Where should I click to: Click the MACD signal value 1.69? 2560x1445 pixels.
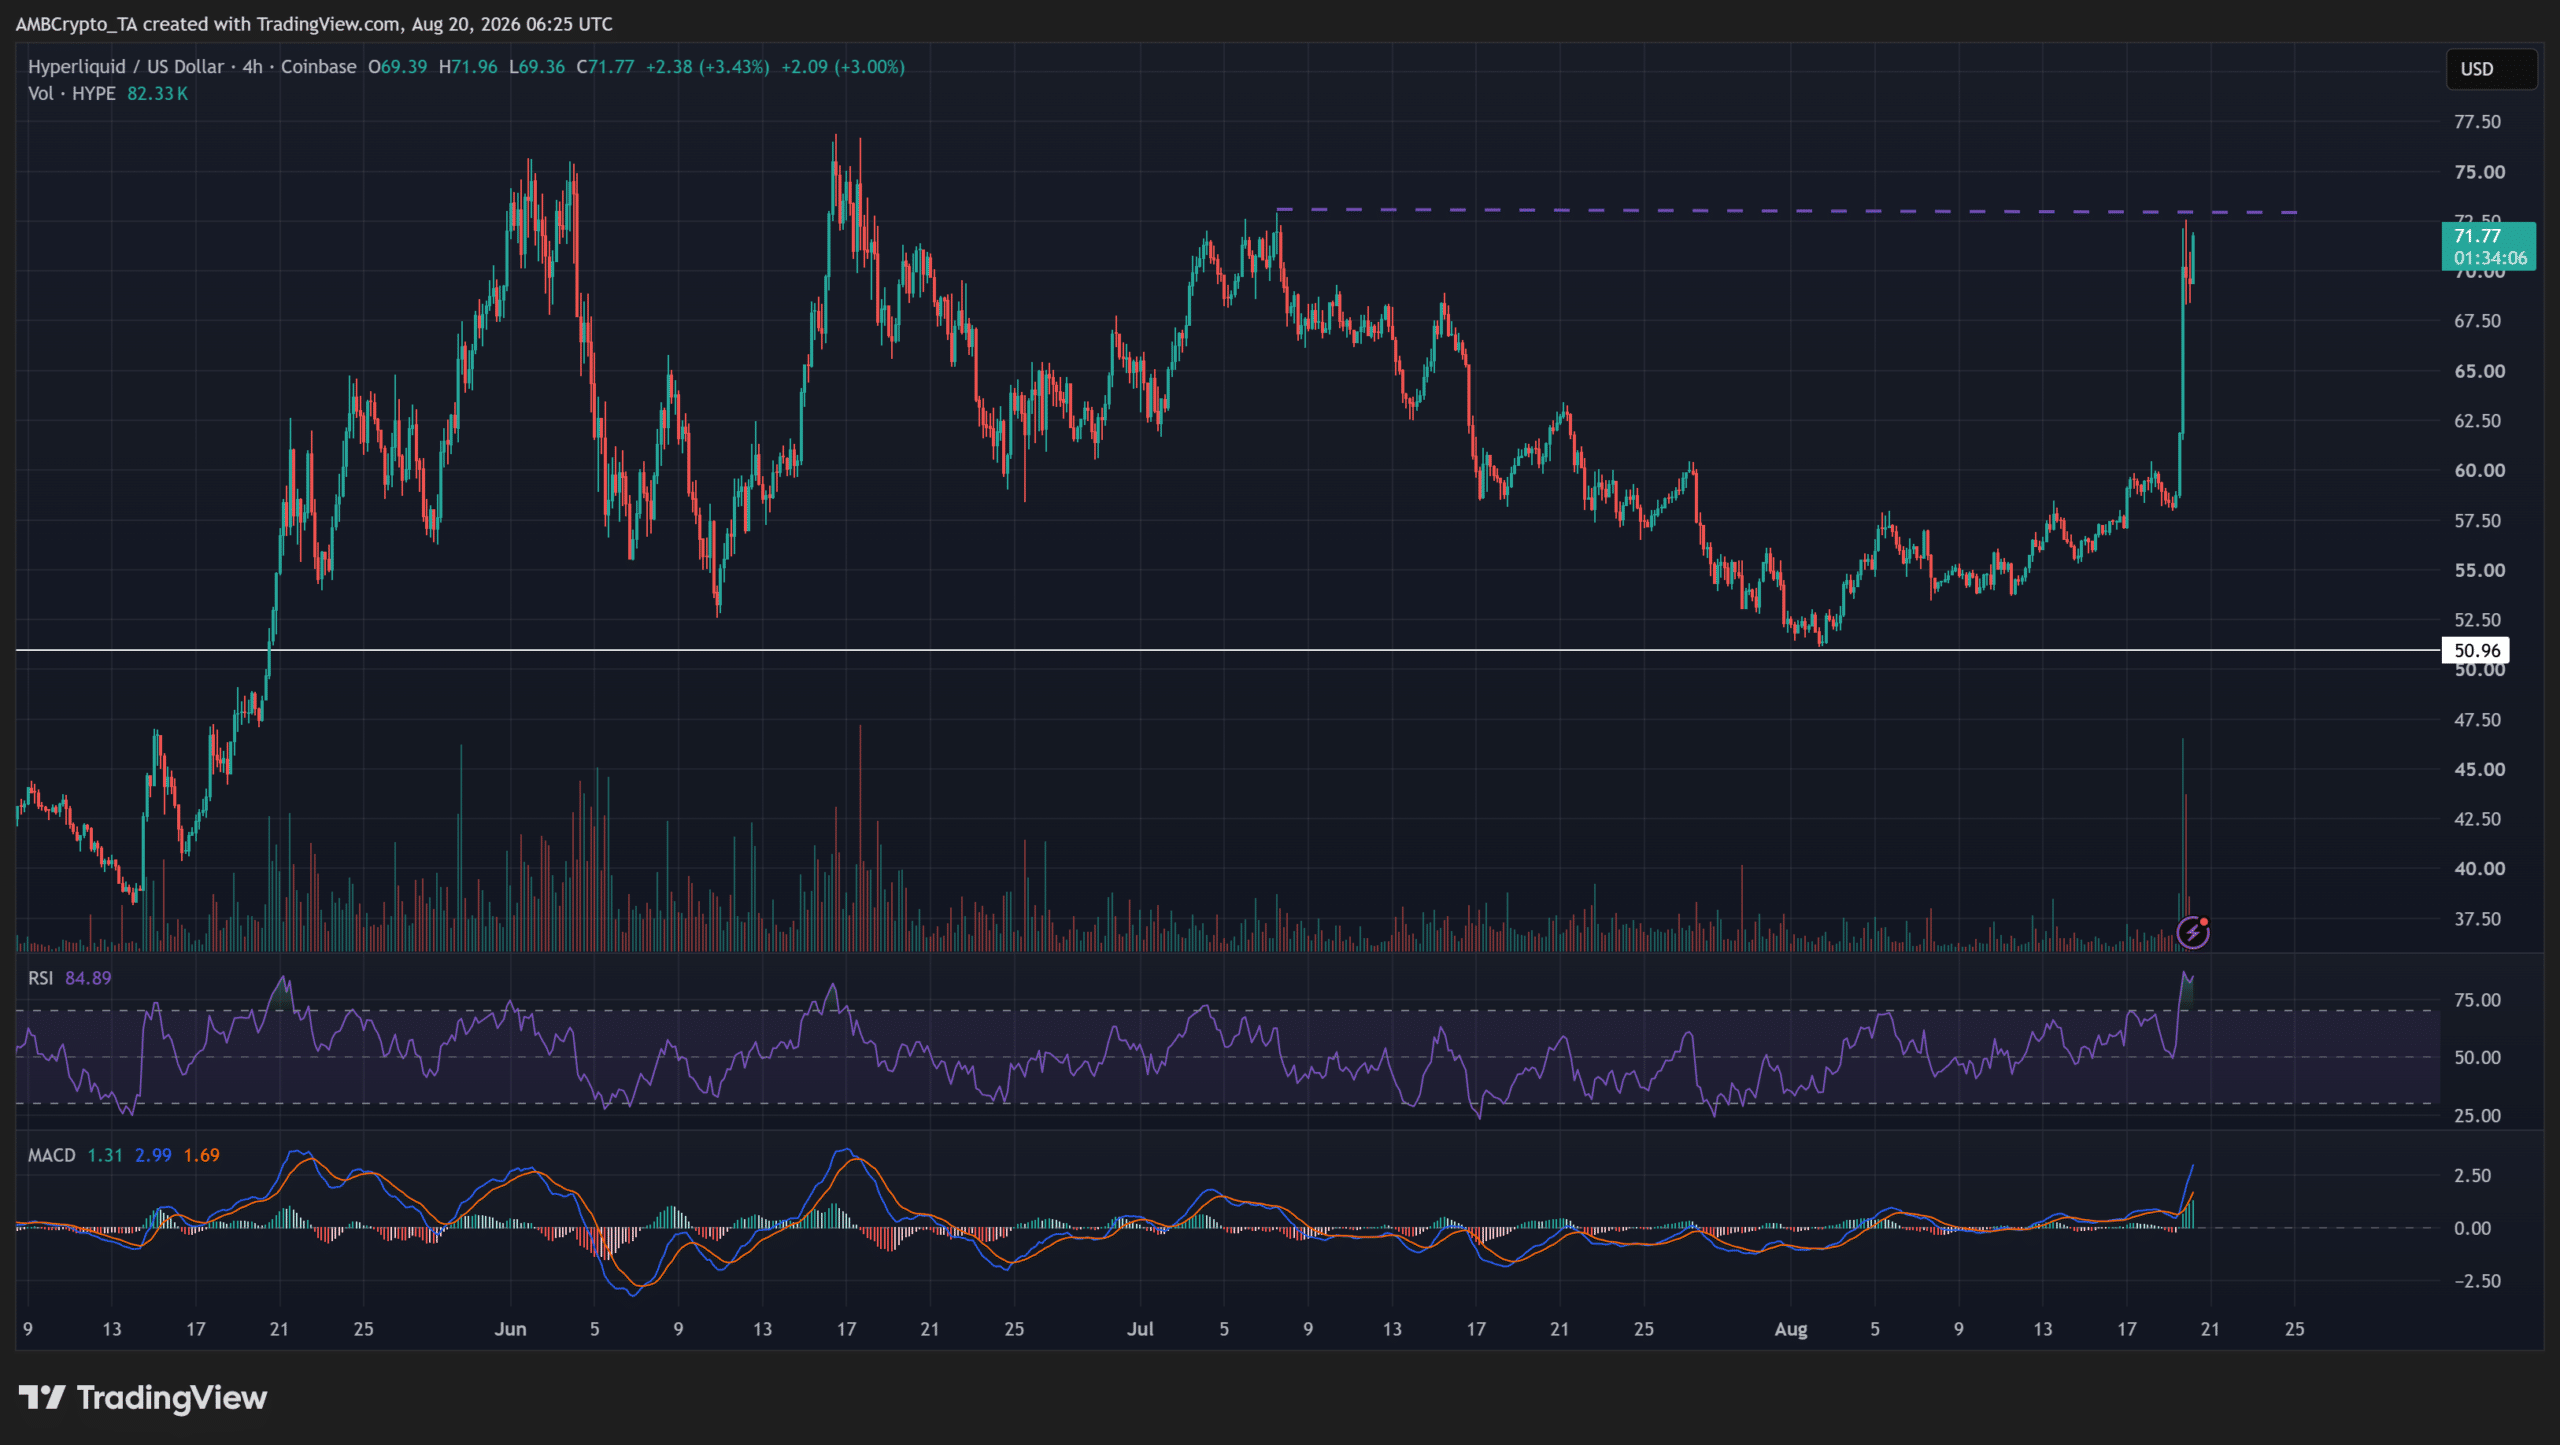pos(201,1155)
